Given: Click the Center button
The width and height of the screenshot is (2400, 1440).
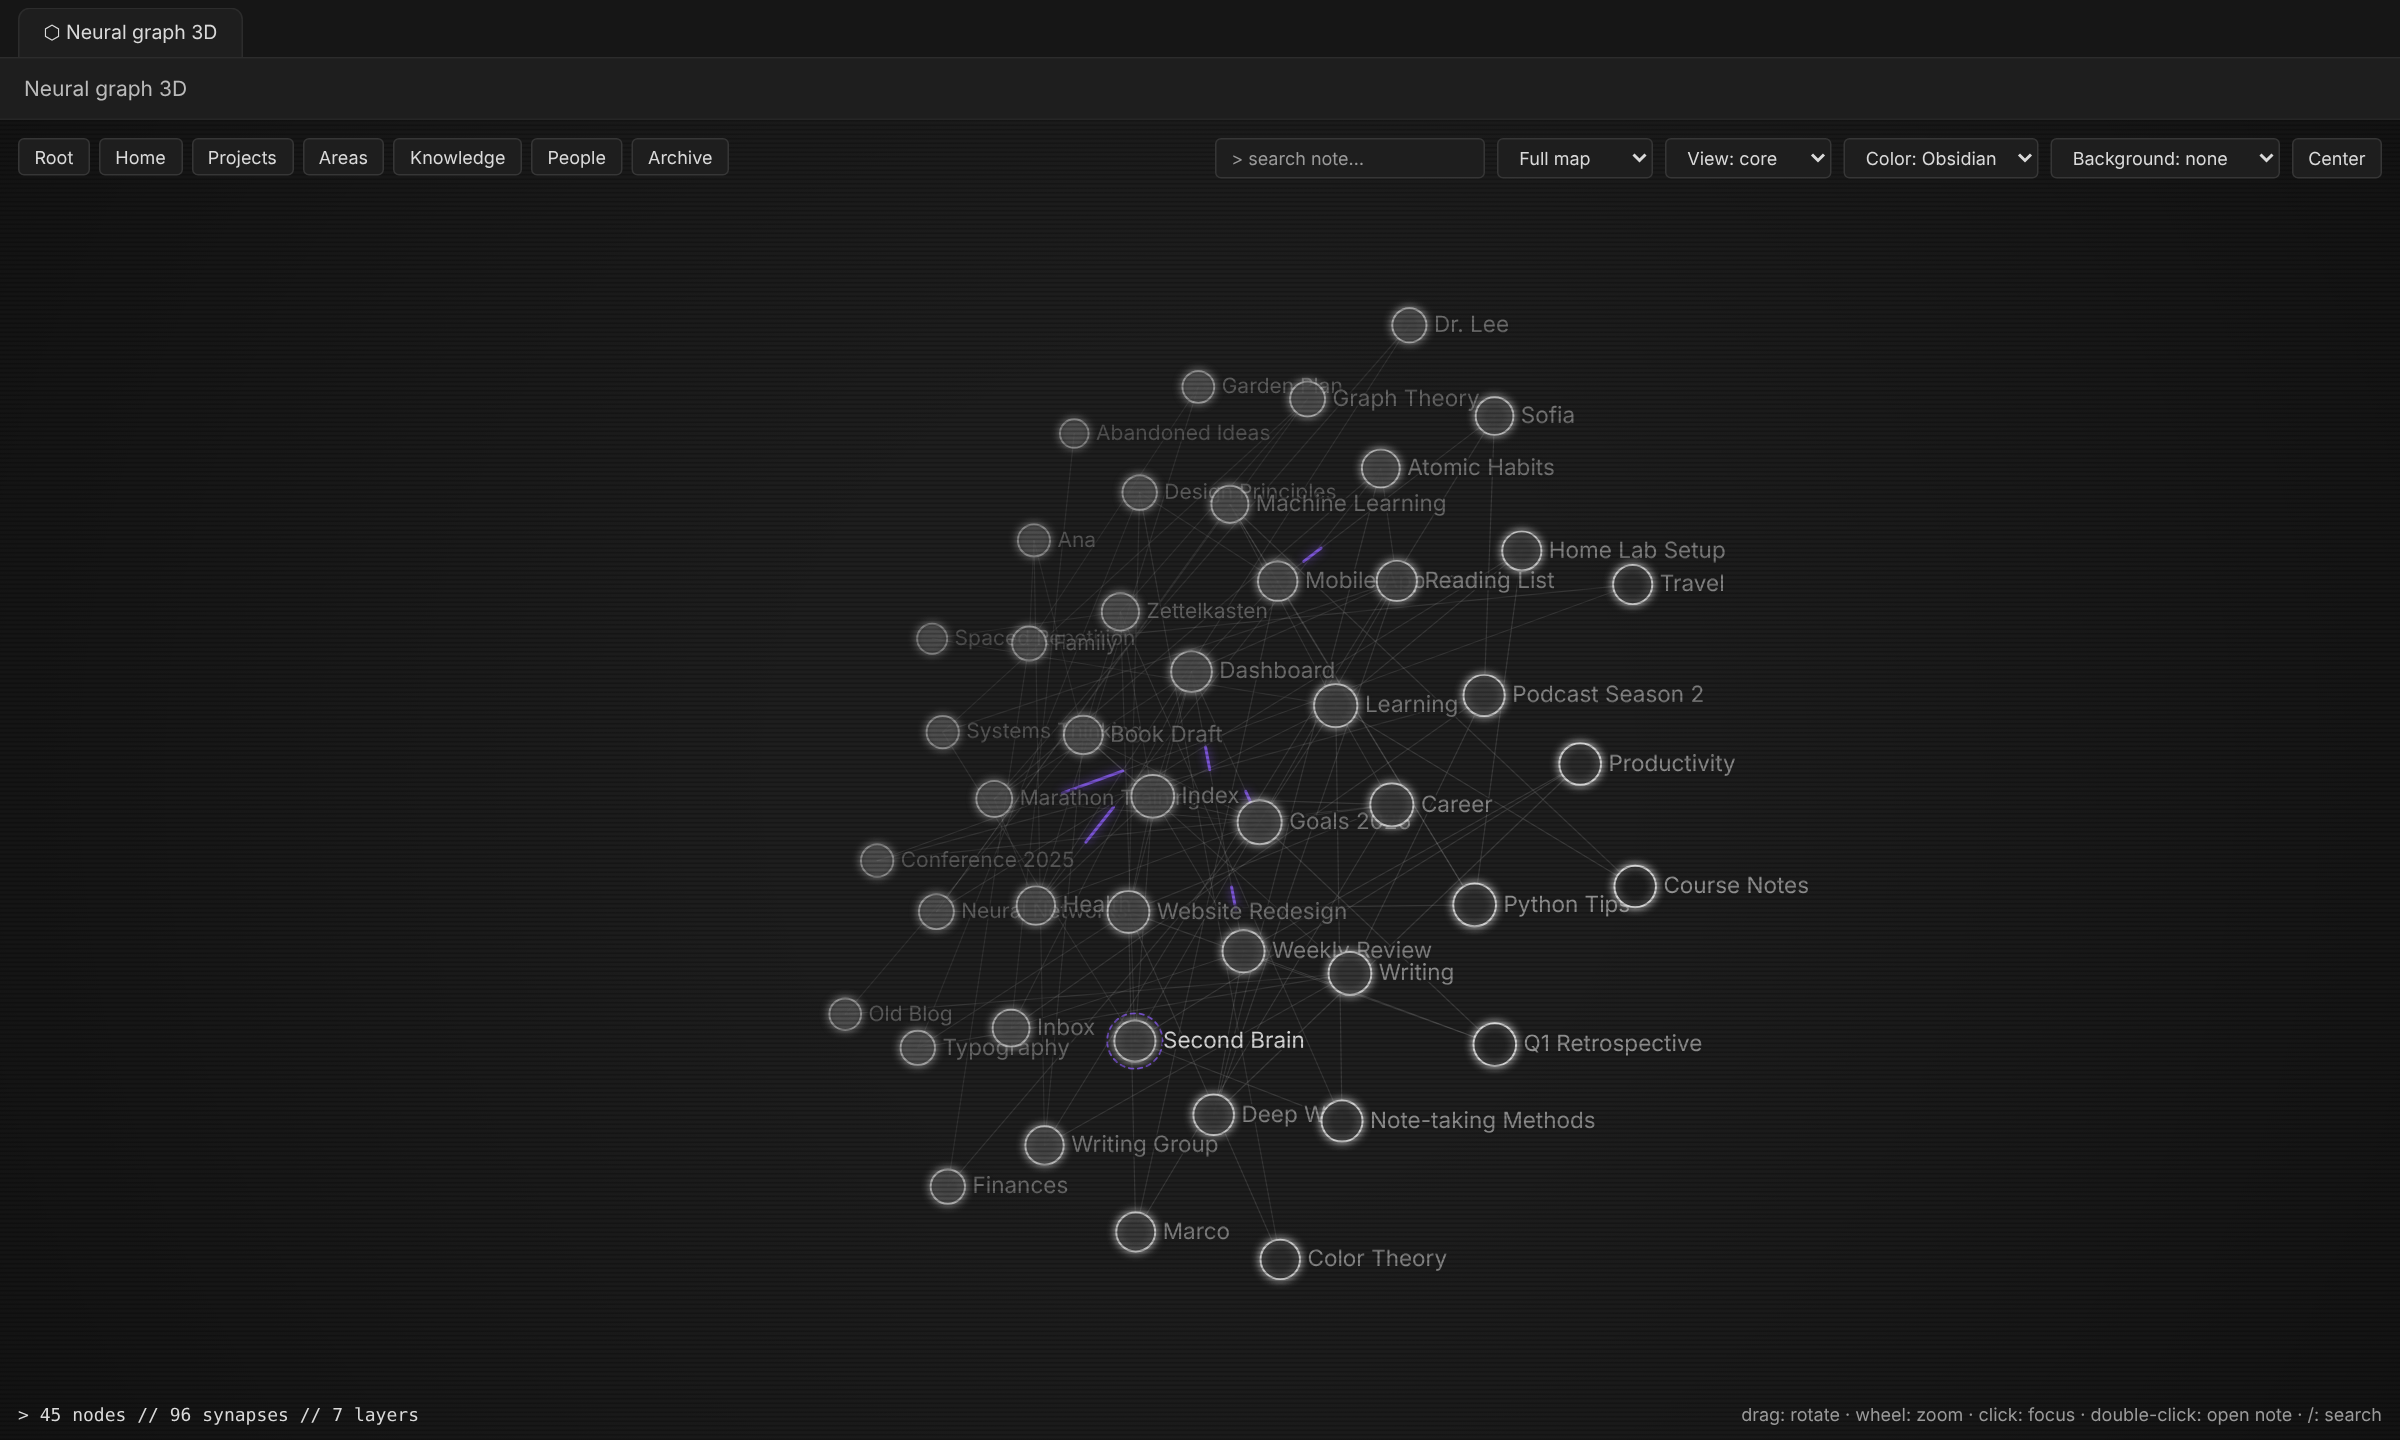Looking at the screenshot, I should click(x=2336, y=158).
